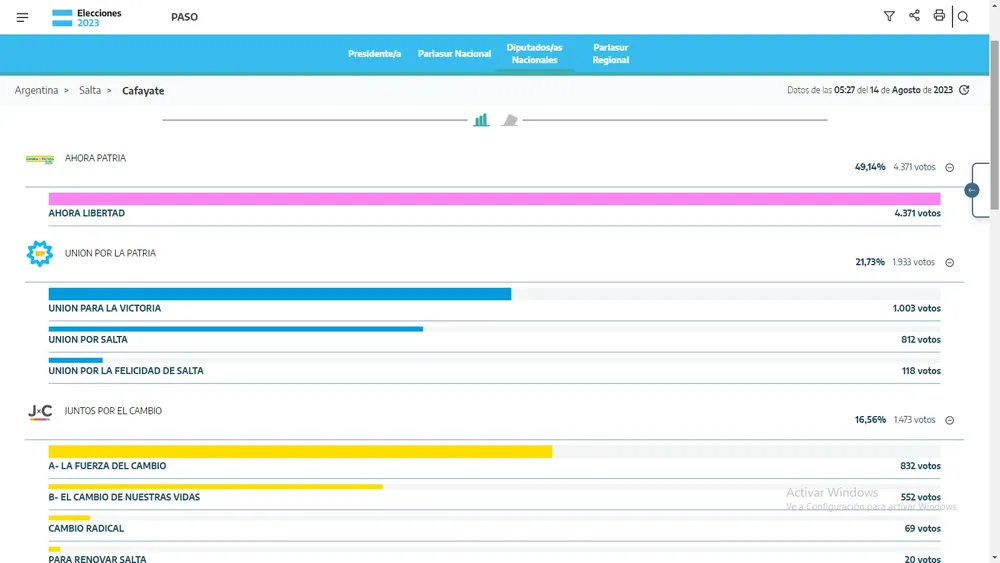Go to Argentina in the breadcrumb
This screenshot has width=1000, height=563.
pos(36,91)
